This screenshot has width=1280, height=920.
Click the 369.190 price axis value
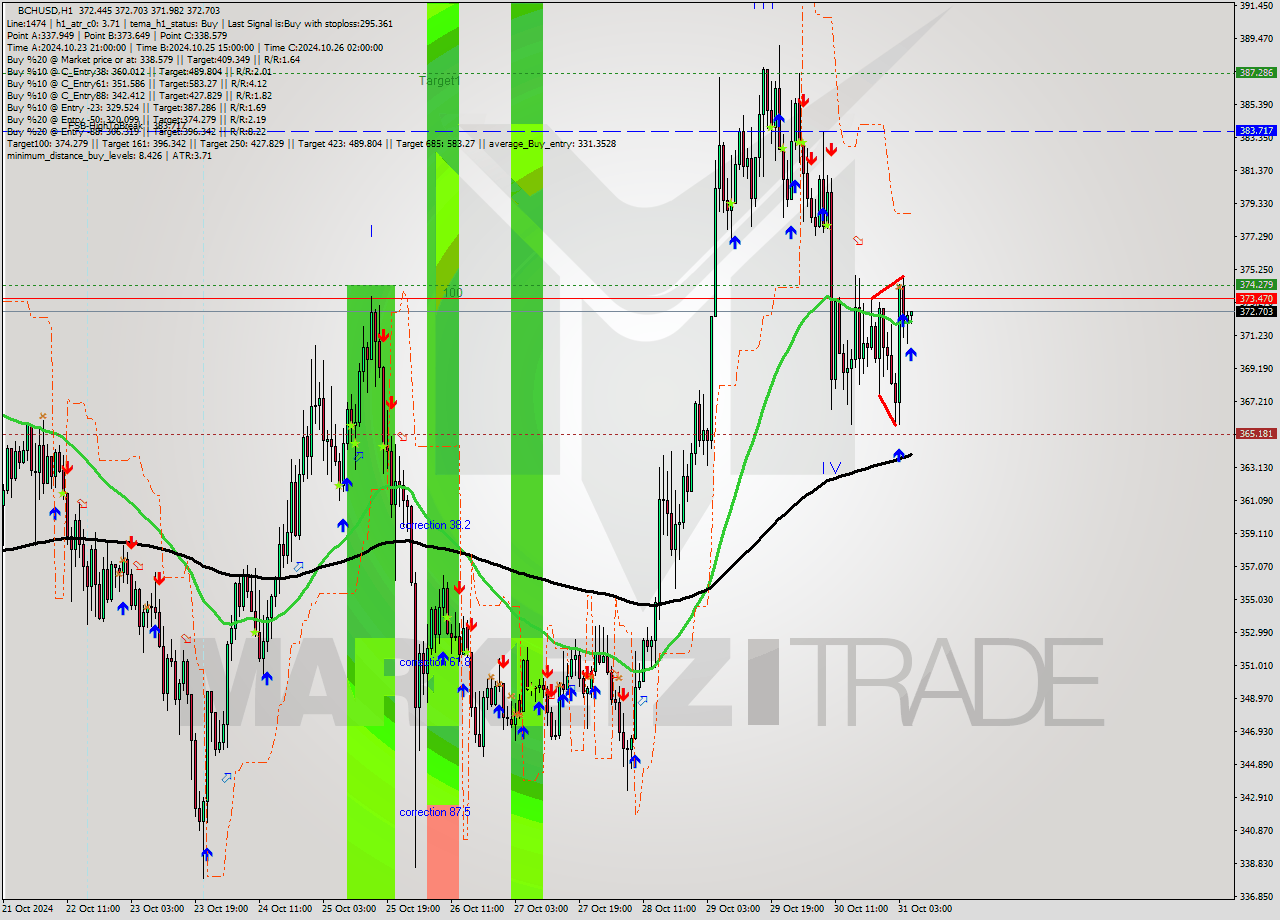coord(1256,368)
